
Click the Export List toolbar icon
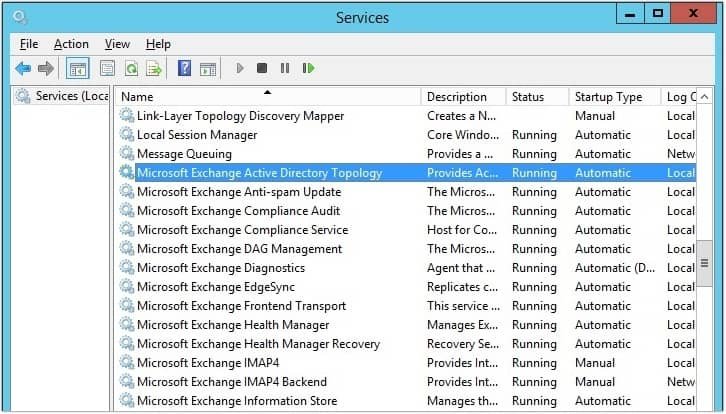coord(154,69)
